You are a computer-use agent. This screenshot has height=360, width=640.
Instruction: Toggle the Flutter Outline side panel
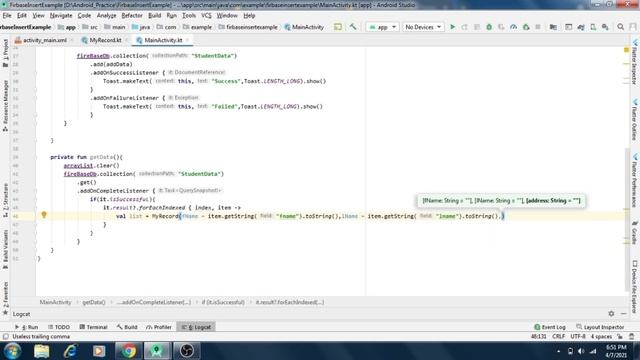(635, 119)
